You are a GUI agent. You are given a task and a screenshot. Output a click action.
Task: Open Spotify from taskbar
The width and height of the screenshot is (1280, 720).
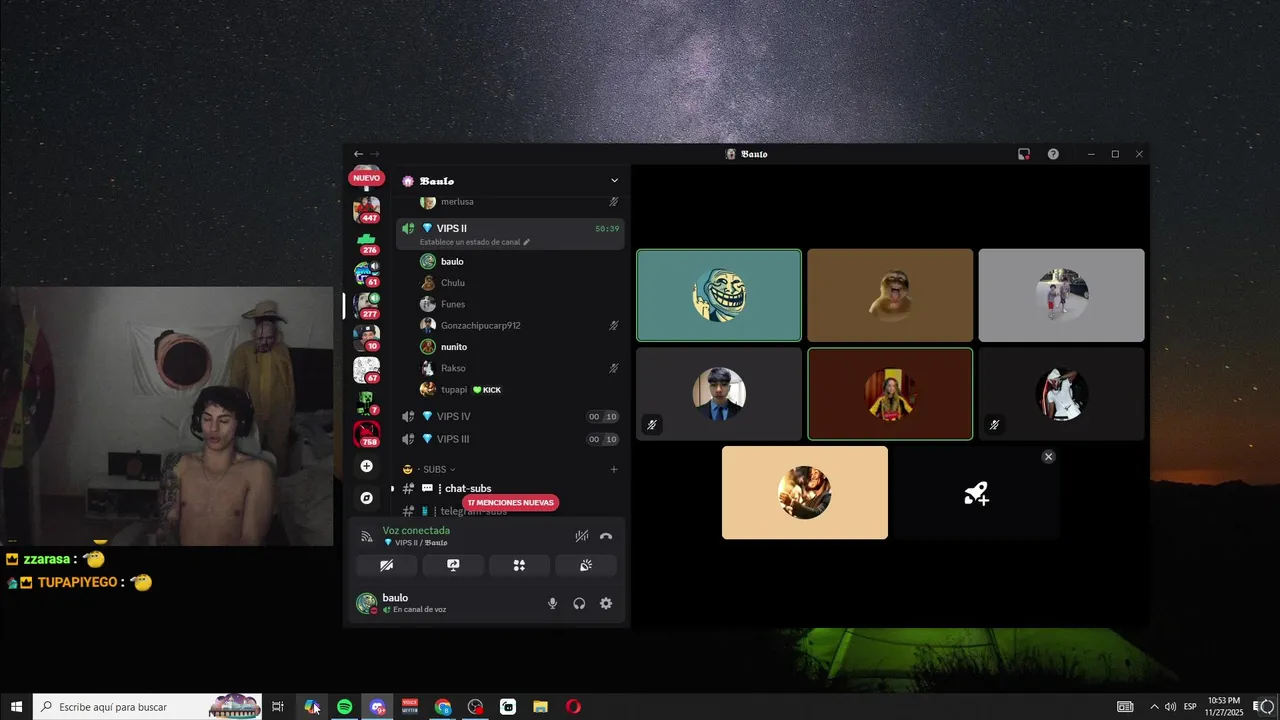(x=344, y=707)
